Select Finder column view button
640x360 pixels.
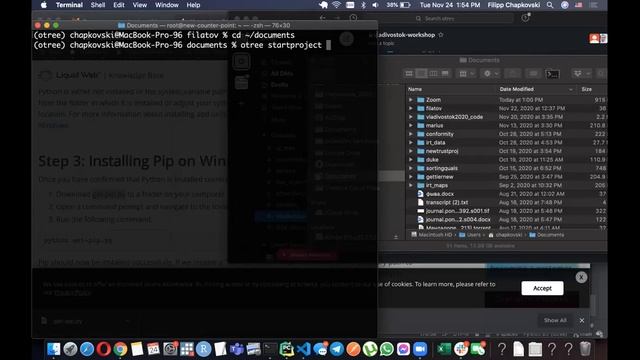click(x=433, y=73)
